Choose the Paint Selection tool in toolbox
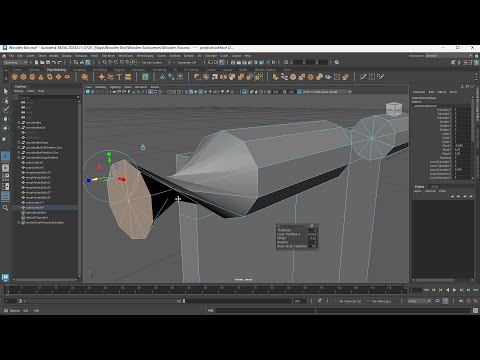 click(6, 110)
